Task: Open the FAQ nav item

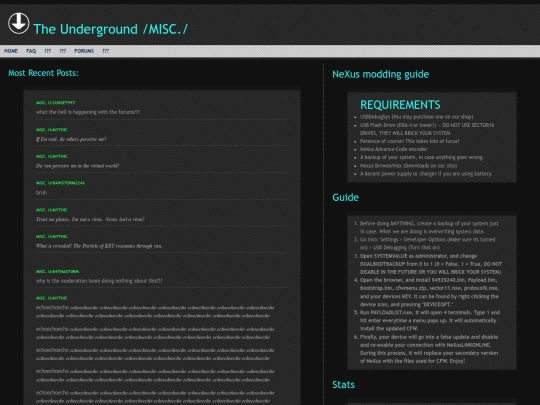Action: tap(31, 51)
